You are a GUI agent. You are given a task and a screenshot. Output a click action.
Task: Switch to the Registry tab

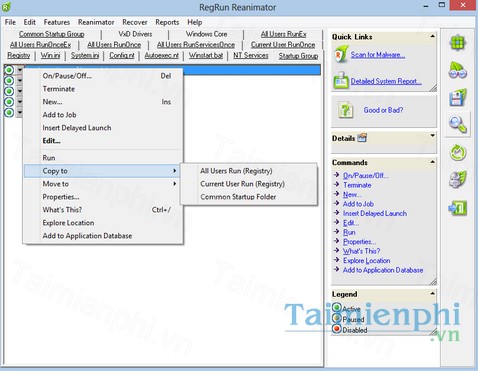click(x=19, y=55)
